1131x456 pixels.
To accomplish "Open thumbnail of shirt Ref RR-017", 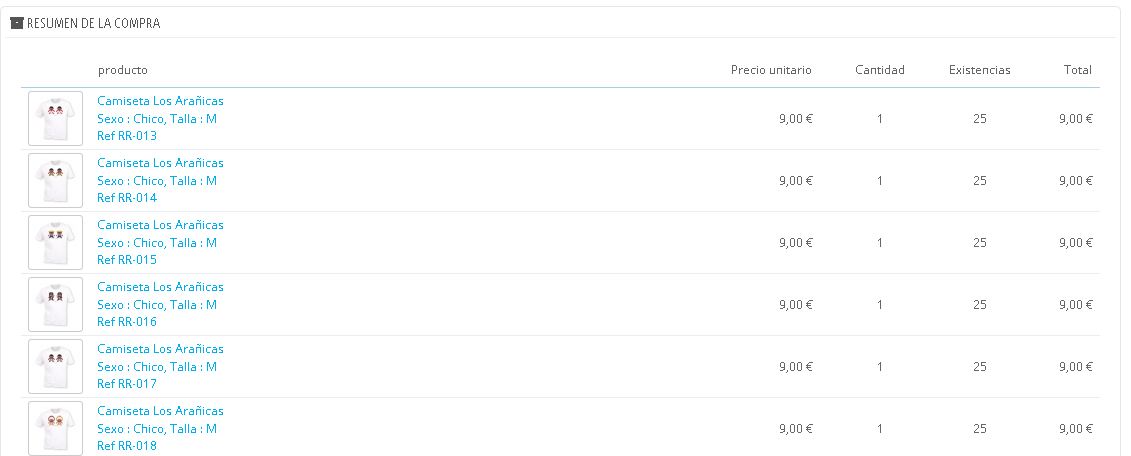I will coord(55,366).
